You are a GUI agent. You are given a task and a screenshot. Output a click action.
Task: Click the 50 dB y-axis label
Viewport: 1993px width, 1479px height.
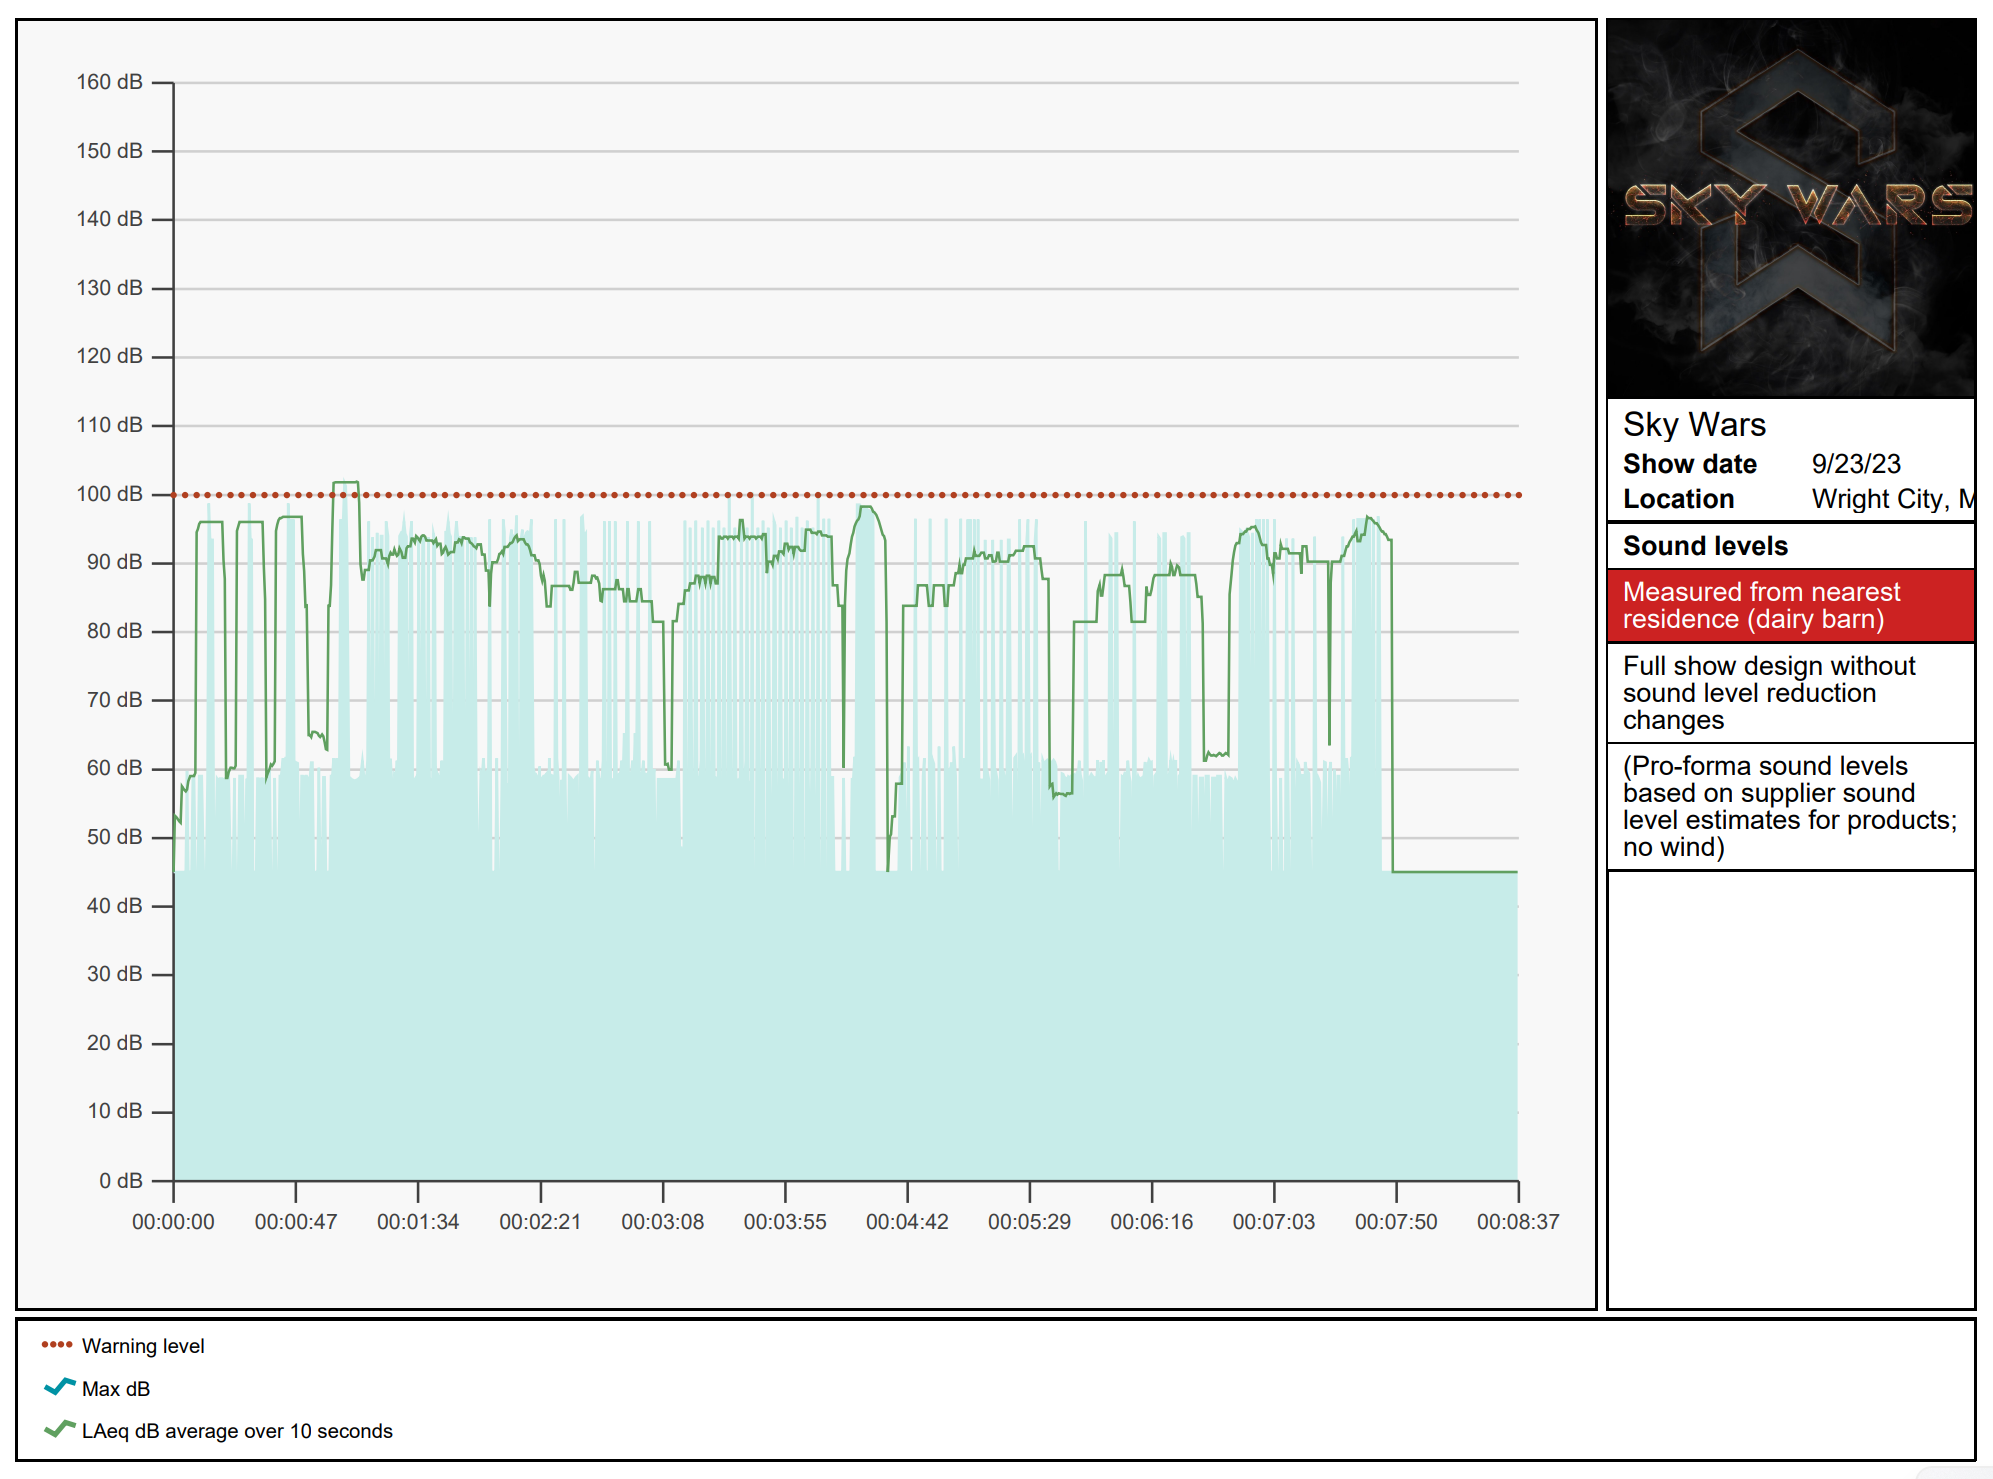pyautogui.click(x=114, y=837)
